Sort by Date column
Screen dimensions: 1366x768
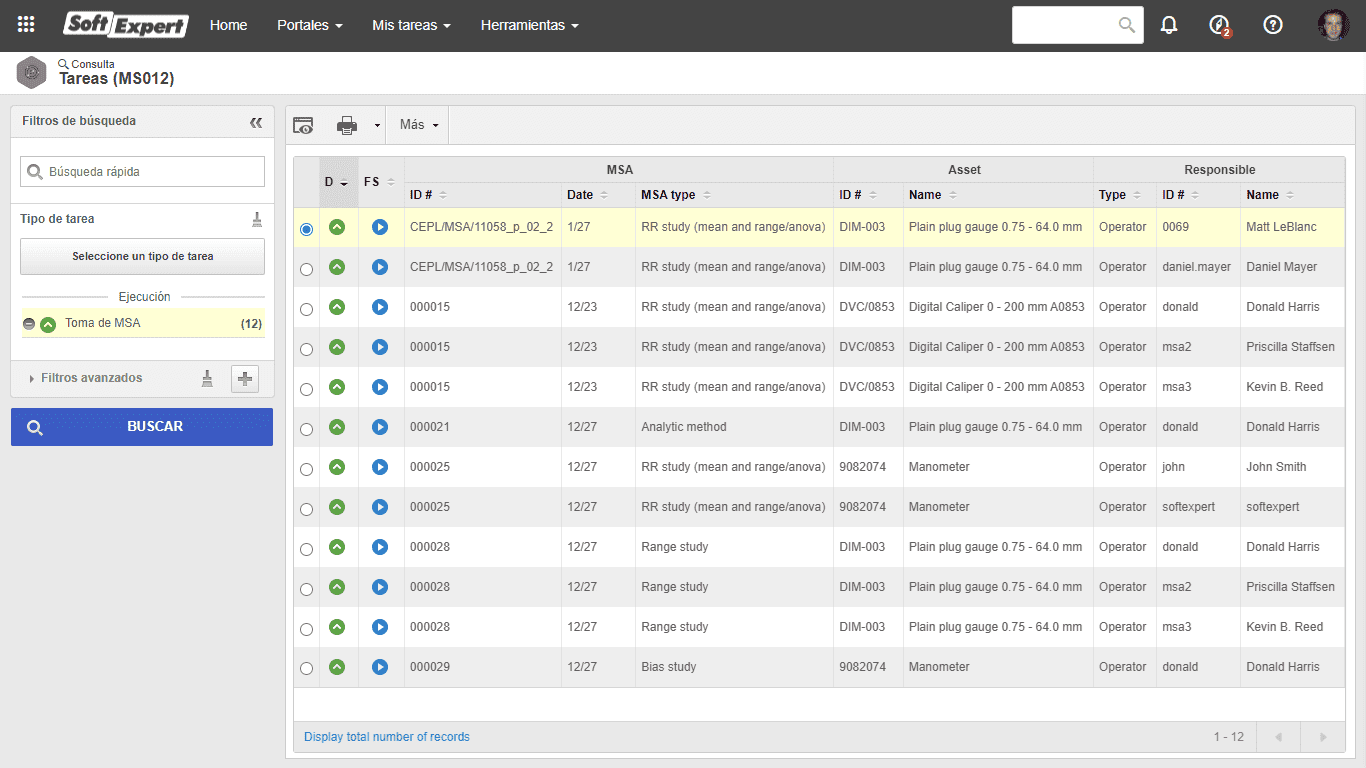click(588, 195)
